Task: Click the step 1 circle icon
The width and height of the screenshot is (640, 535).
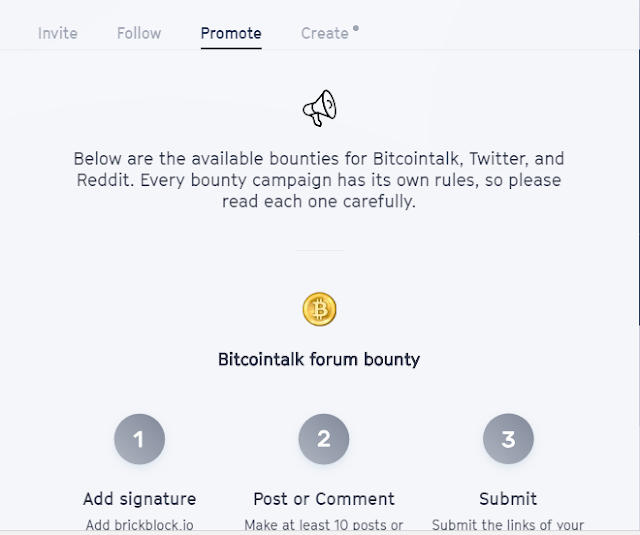Action: click(x=139, y=439)
